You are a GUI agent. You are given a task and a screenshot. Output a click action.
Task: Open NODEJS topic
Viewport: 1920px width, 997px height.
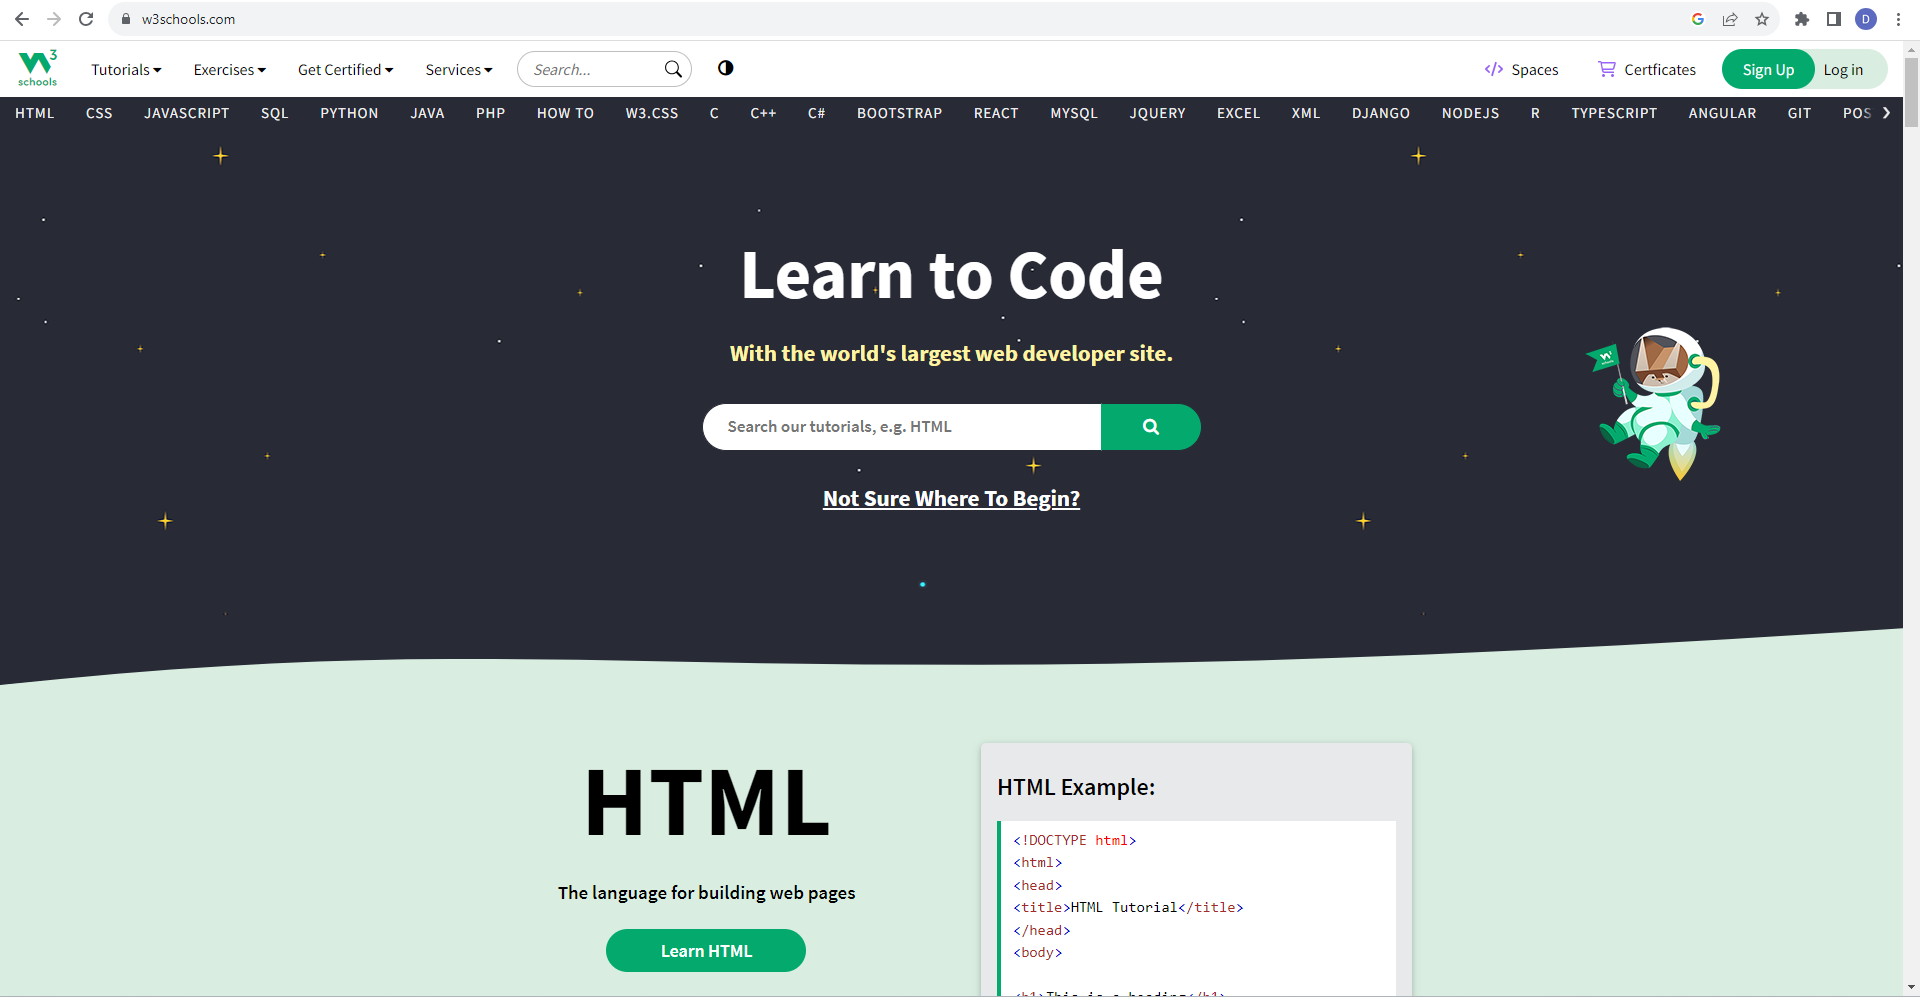pyautogui.click(x=1471, y=113)
